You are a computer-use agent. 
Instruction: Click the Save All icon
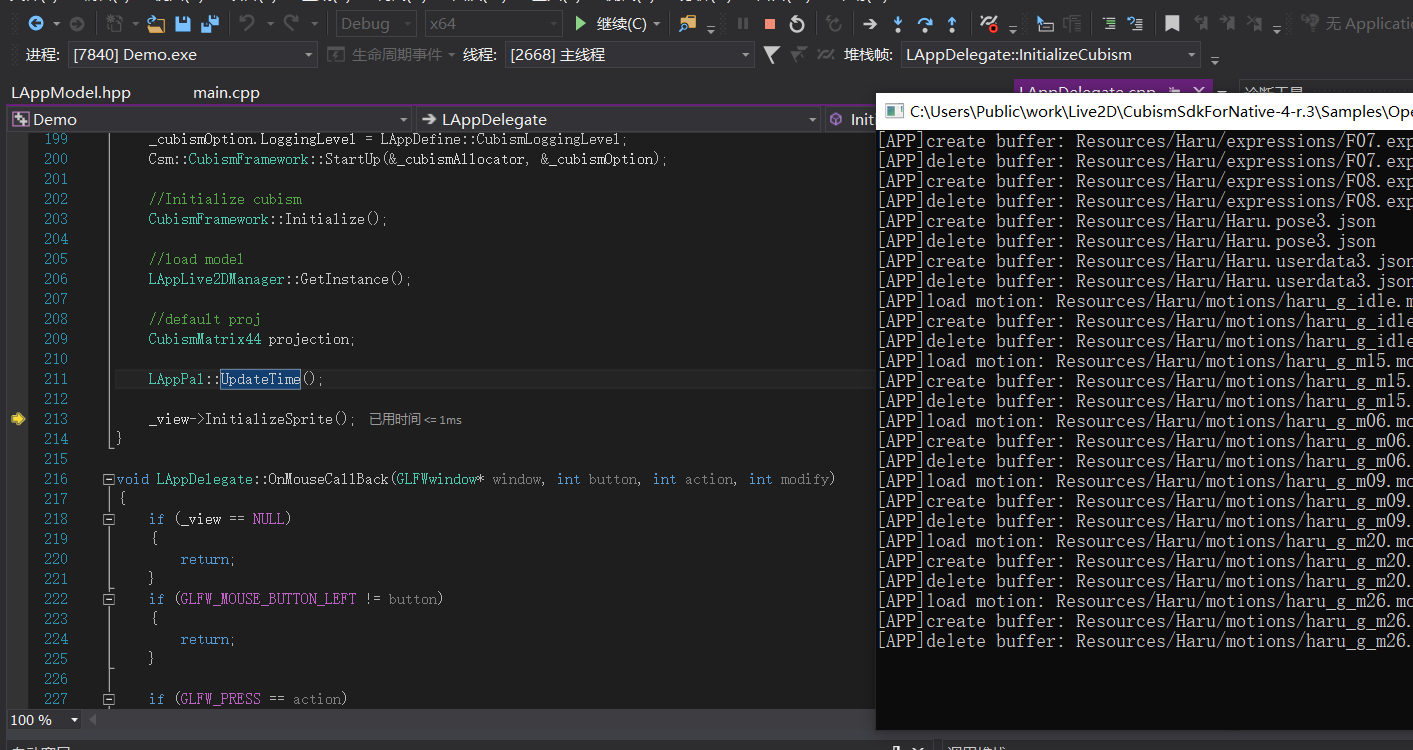(x=210, y=23)
